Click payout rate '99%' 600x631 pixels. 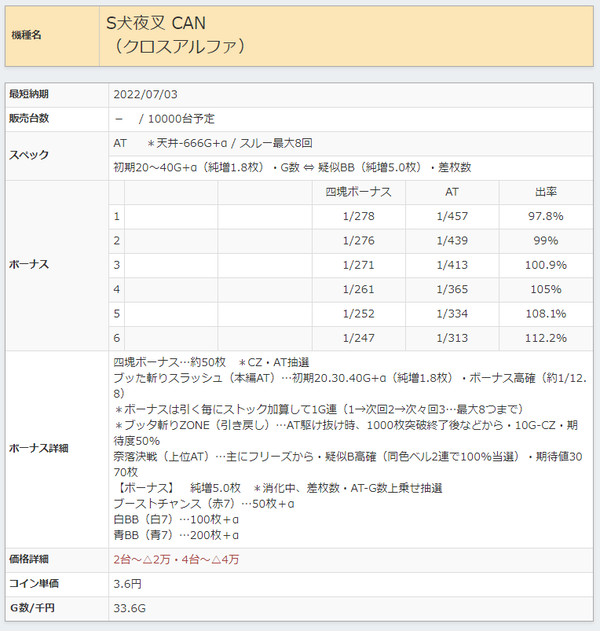coord(546,241)
